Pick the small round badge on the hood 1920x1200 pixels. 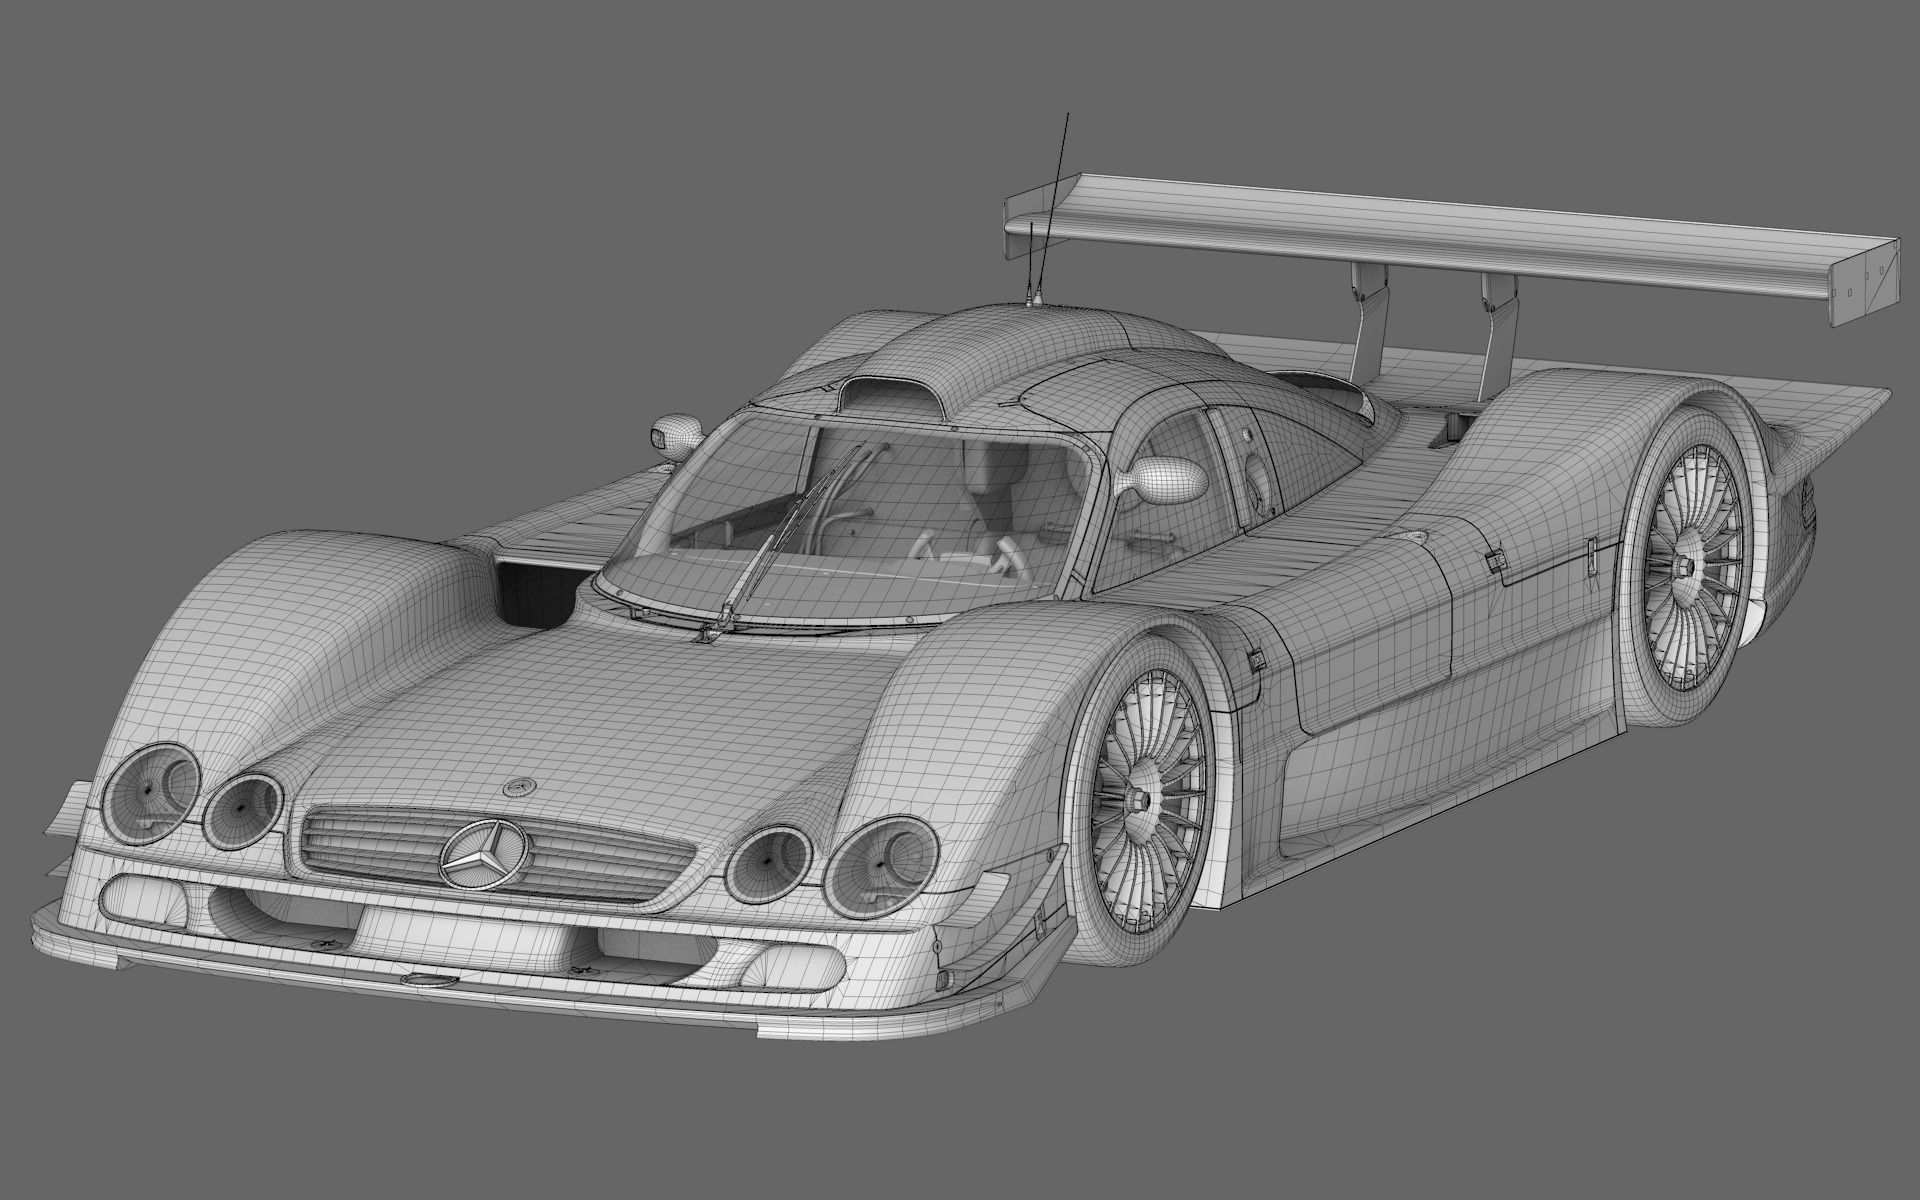520,785
